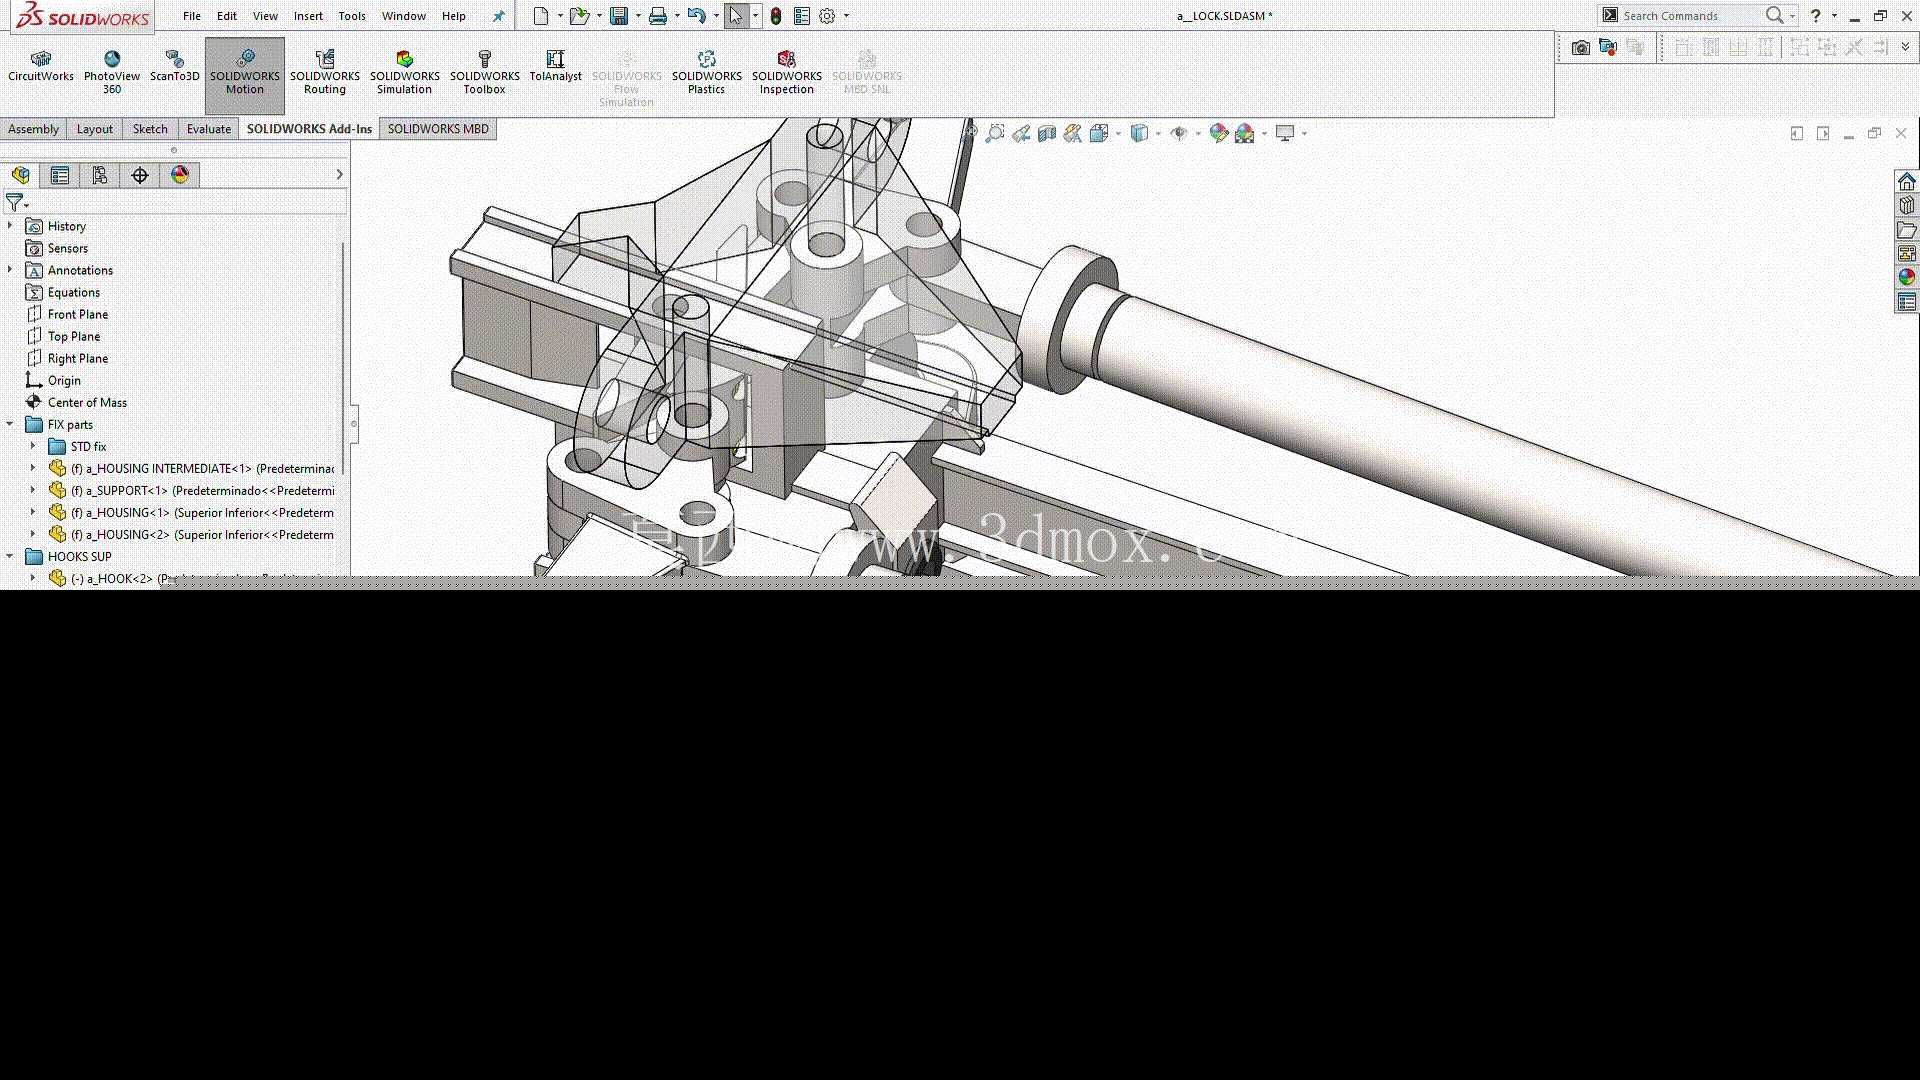
Task: Open the Tools menu
Action: tap(352, 16)
